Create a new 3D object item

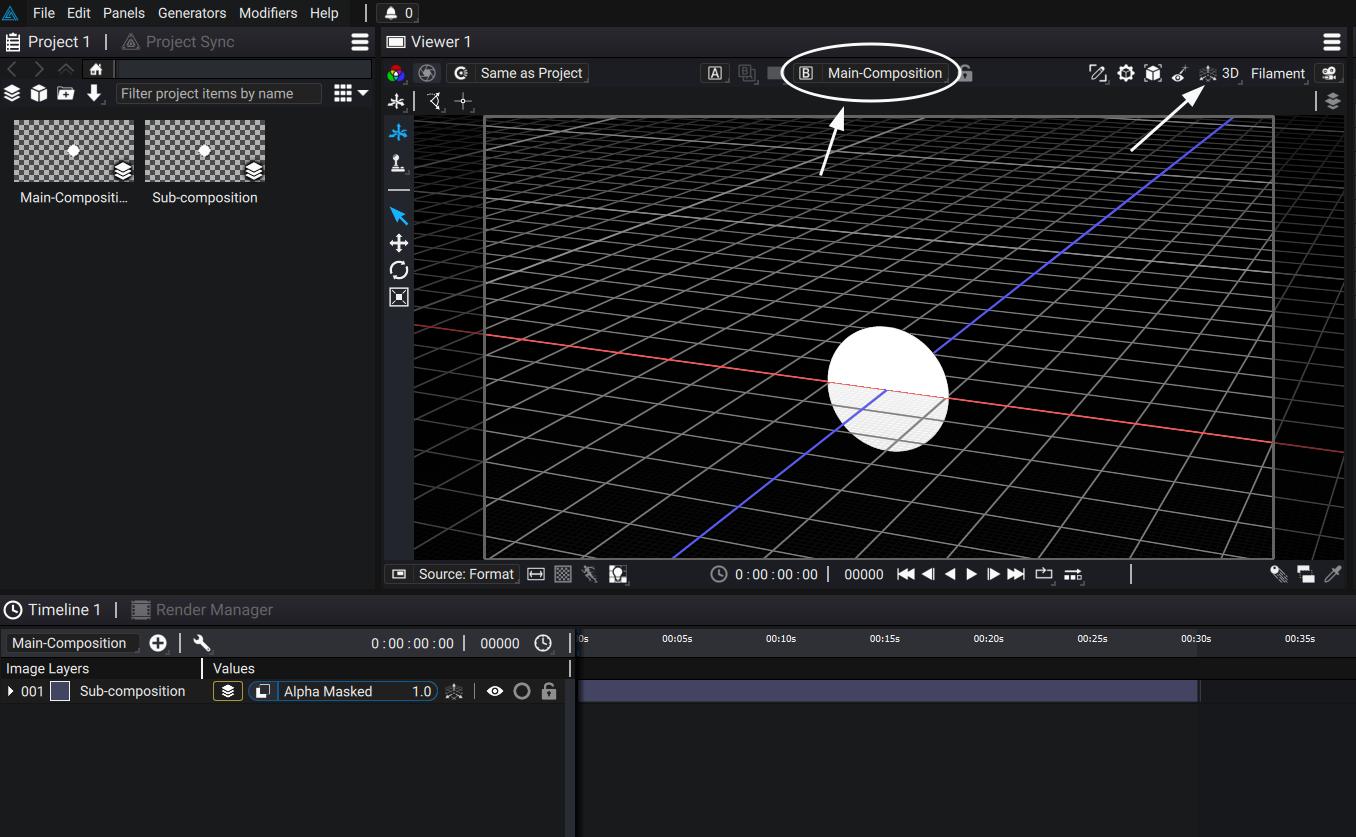(x=39, y=93)
